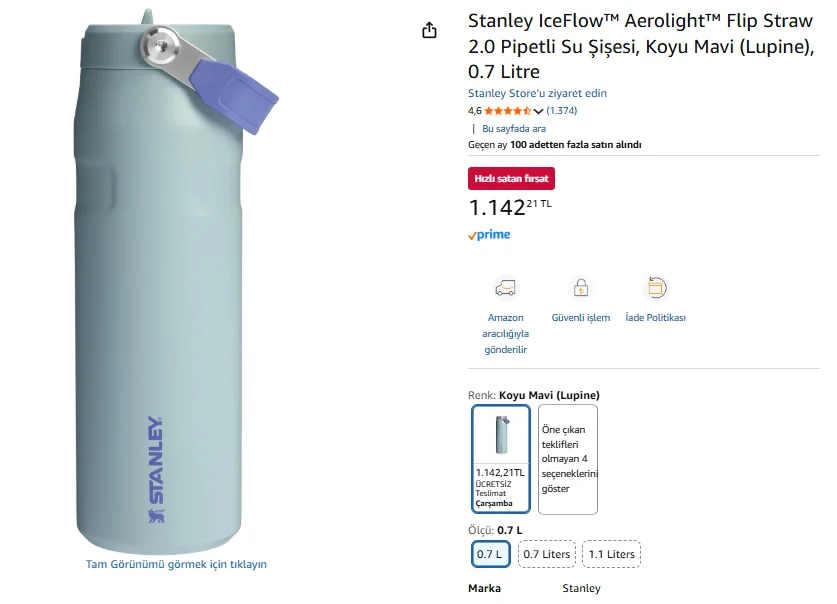Select the Koyu Mavi (Lupine) color swatch
The image size is (837, 604).
(x=500, y=458)
